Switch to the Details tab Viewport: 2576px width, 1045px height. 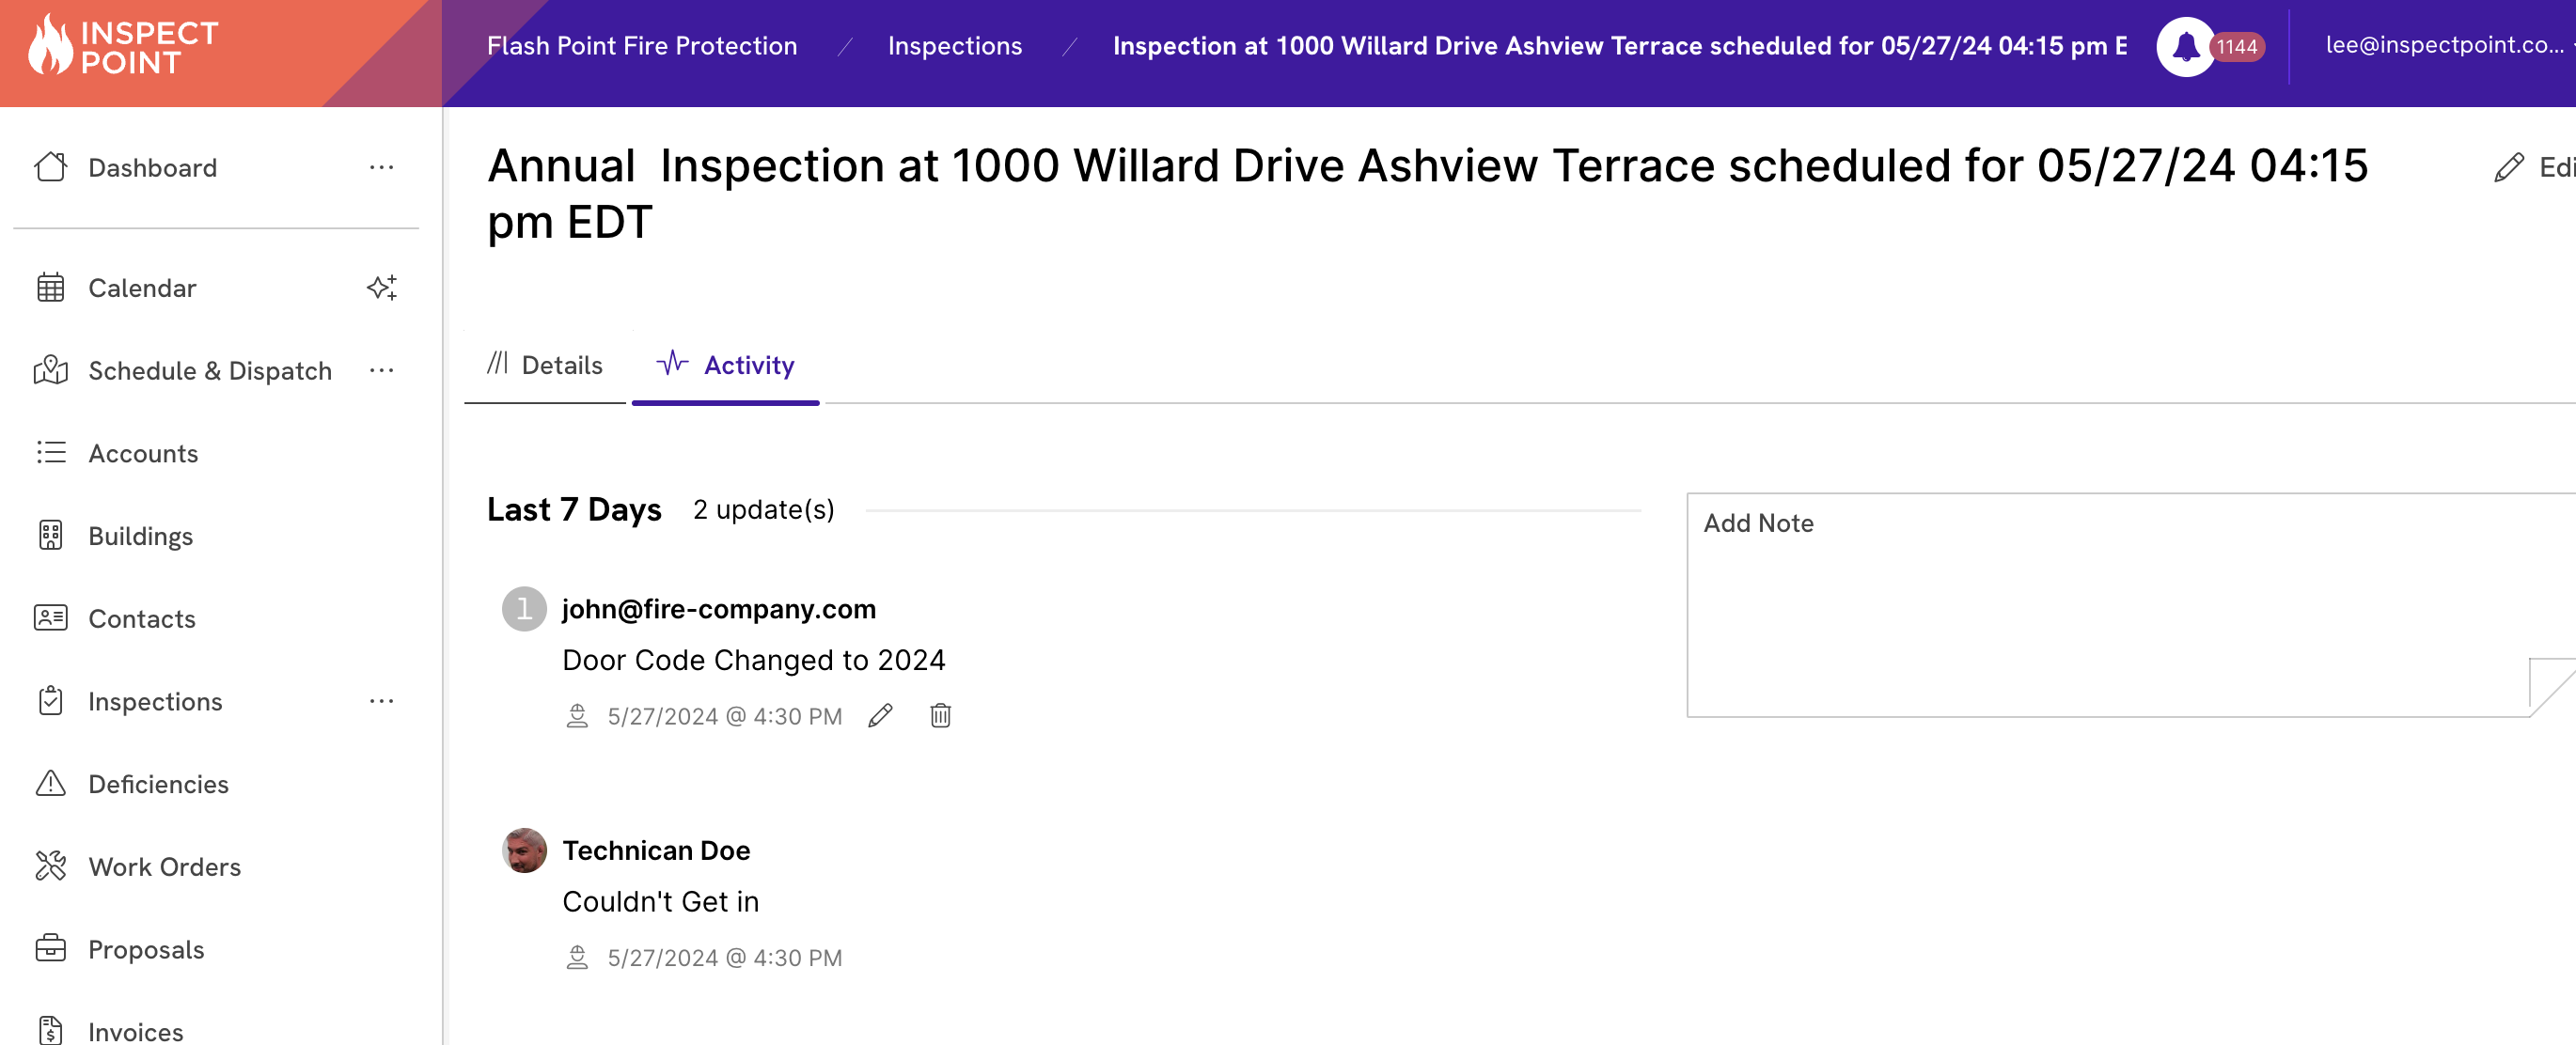click(545, 365)
